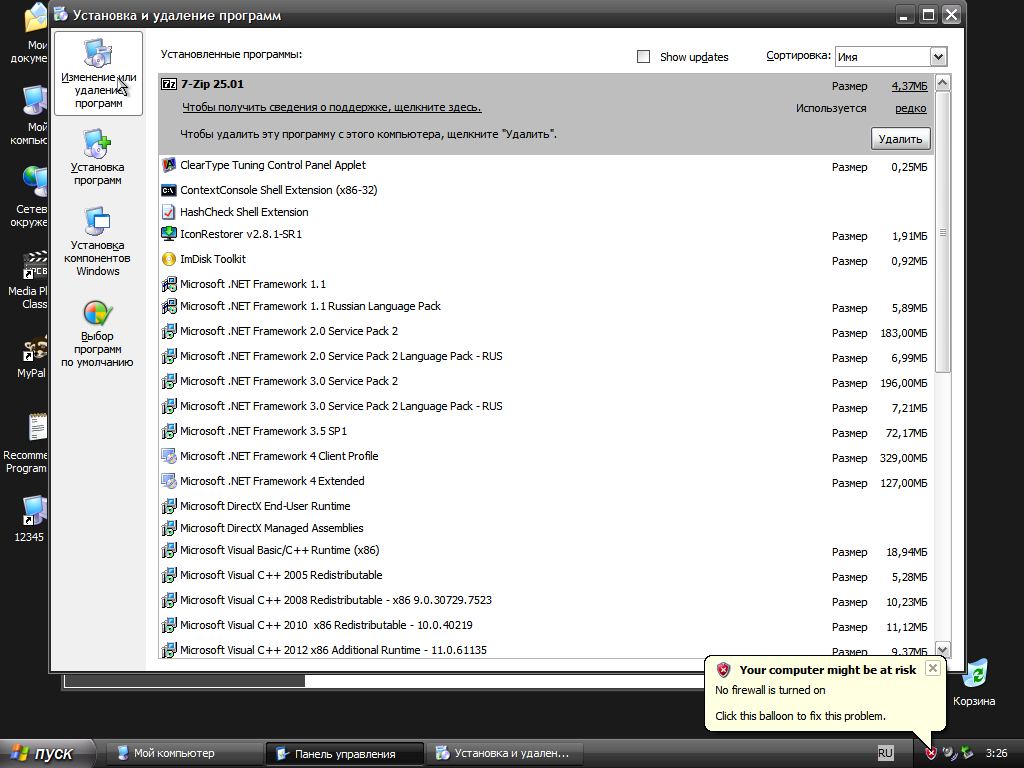
Task: Select Visual C++ 2008 Redistributable x86 9.0.30729.7523
Action: tap(546, 601)
